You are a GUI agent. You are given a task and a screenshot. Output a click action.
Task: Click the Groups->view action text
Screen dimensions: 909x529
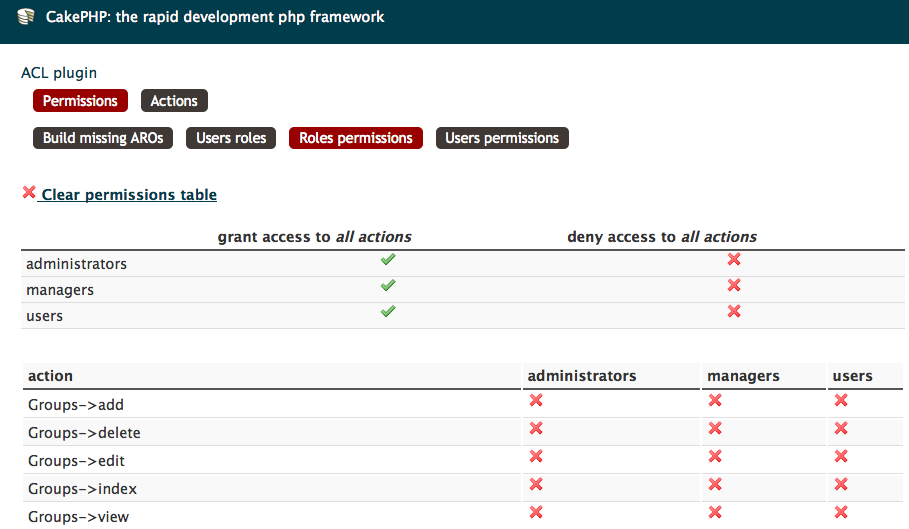click(78, 516)
